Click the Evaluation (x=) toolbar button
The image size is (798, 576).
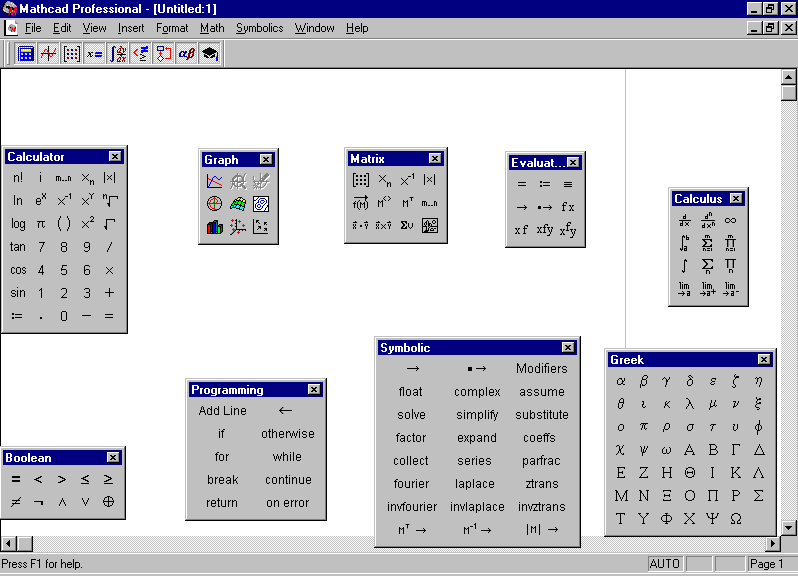click(x=94, y=53)
